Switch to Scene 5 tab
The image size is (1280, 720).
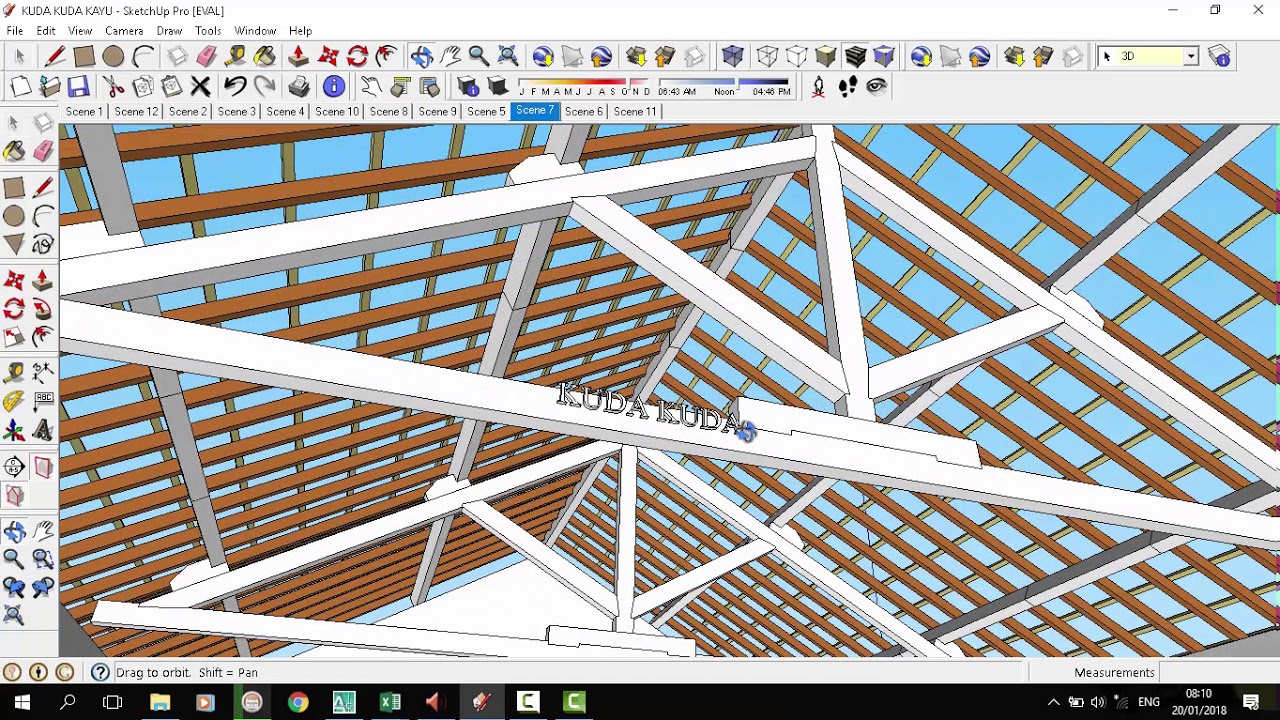tap(486, 111)
